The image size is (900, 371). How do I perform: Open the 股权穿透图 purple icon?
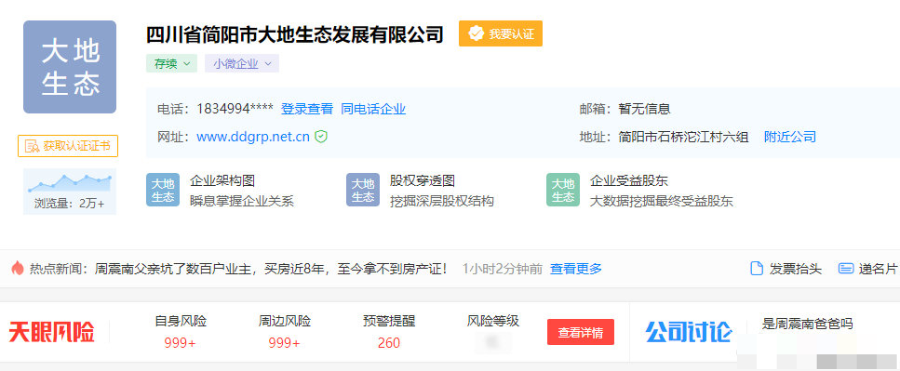363,190
